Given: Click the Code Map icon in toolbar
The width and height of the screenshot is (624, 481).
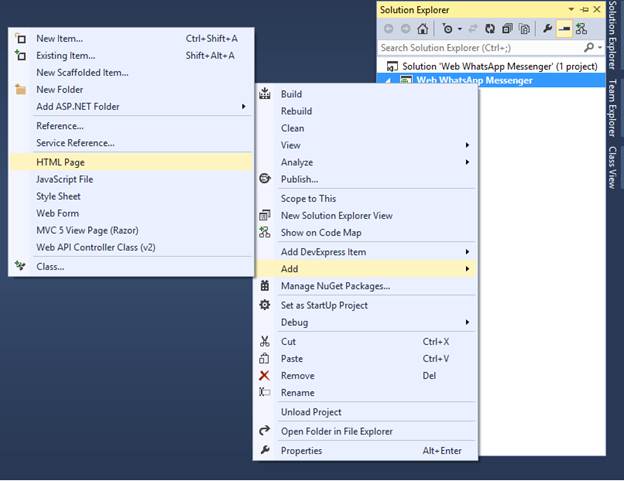Looking at the screenshot, I should click(581, 29).
